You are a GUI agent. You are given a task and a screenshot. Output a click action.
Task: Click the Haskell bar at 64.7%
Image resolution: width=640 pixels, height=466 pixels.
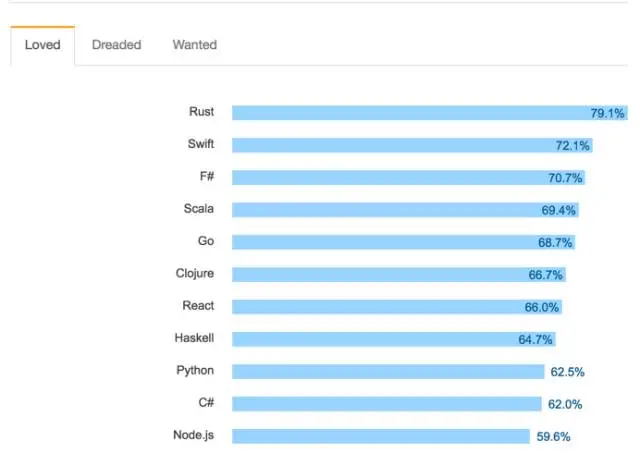394,339
